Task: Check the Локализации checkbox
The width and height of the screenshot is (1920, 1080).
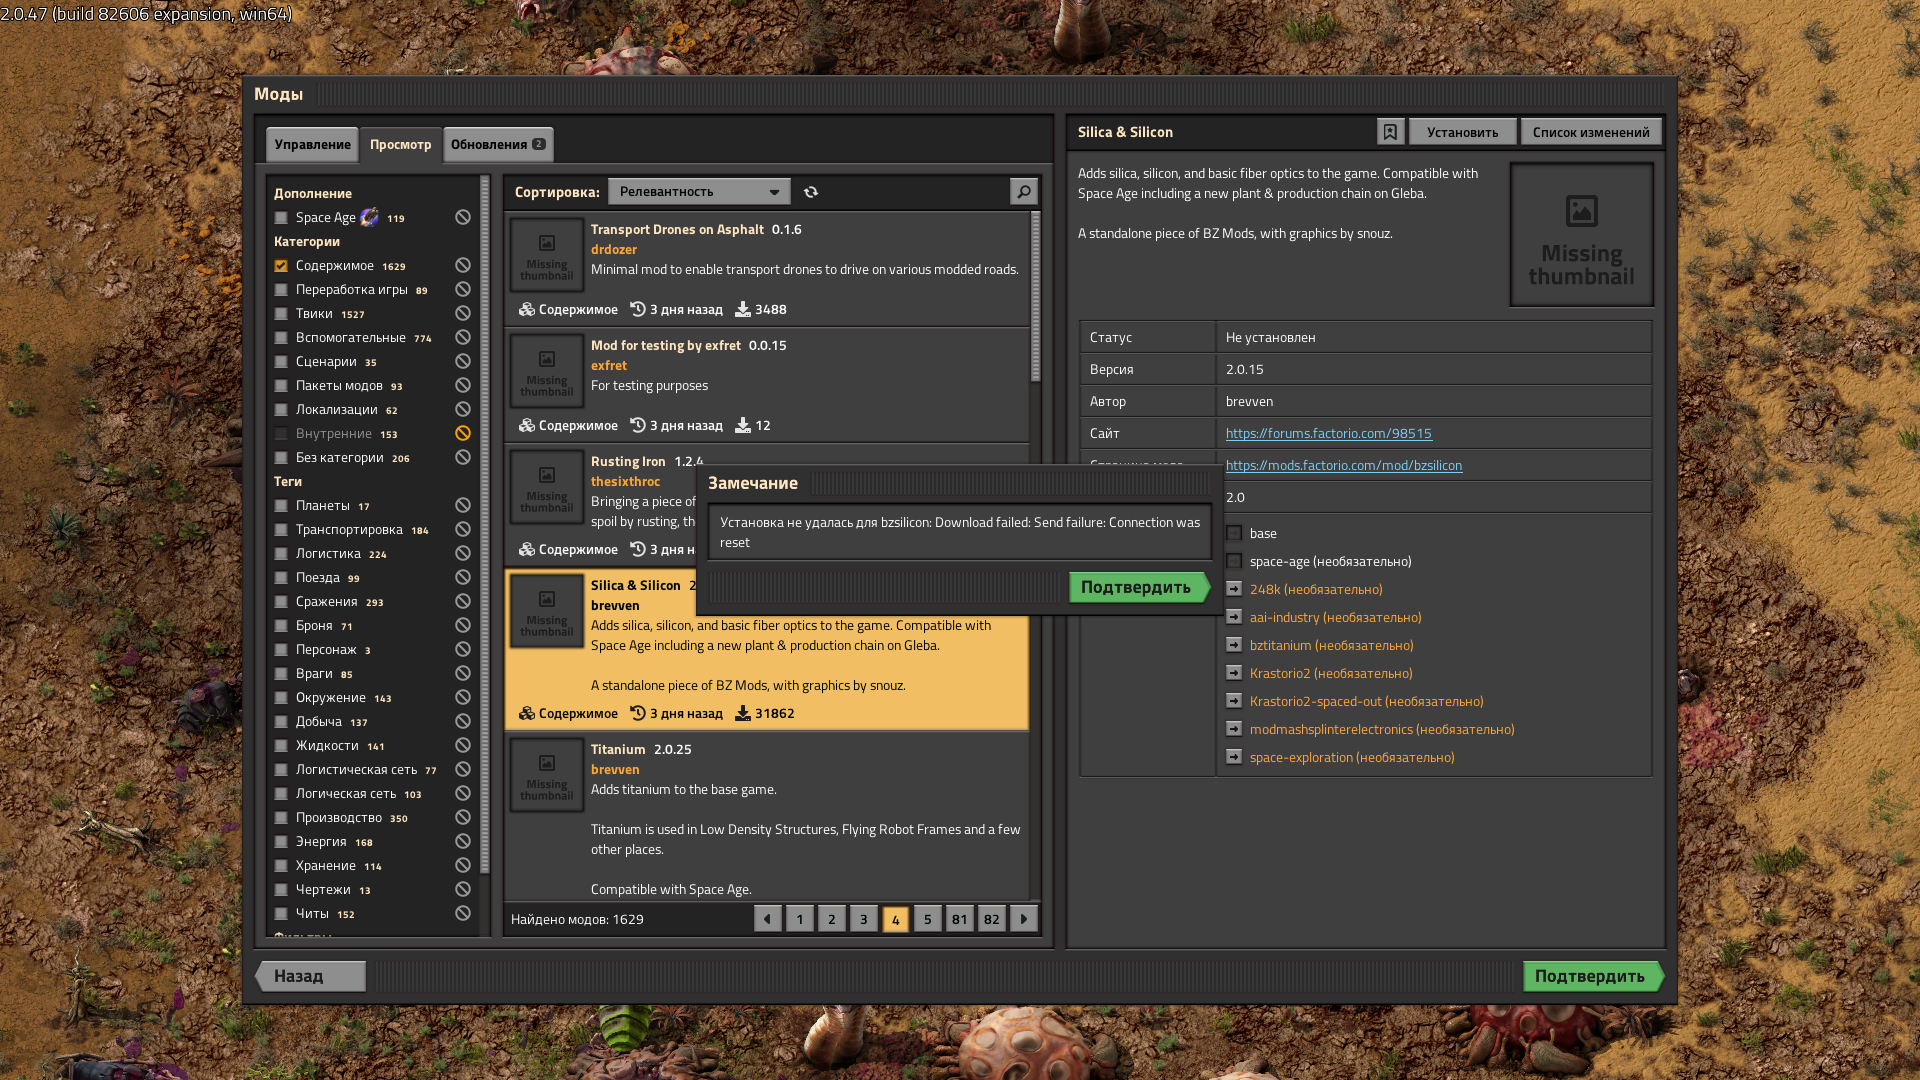Action: point(281,409)
